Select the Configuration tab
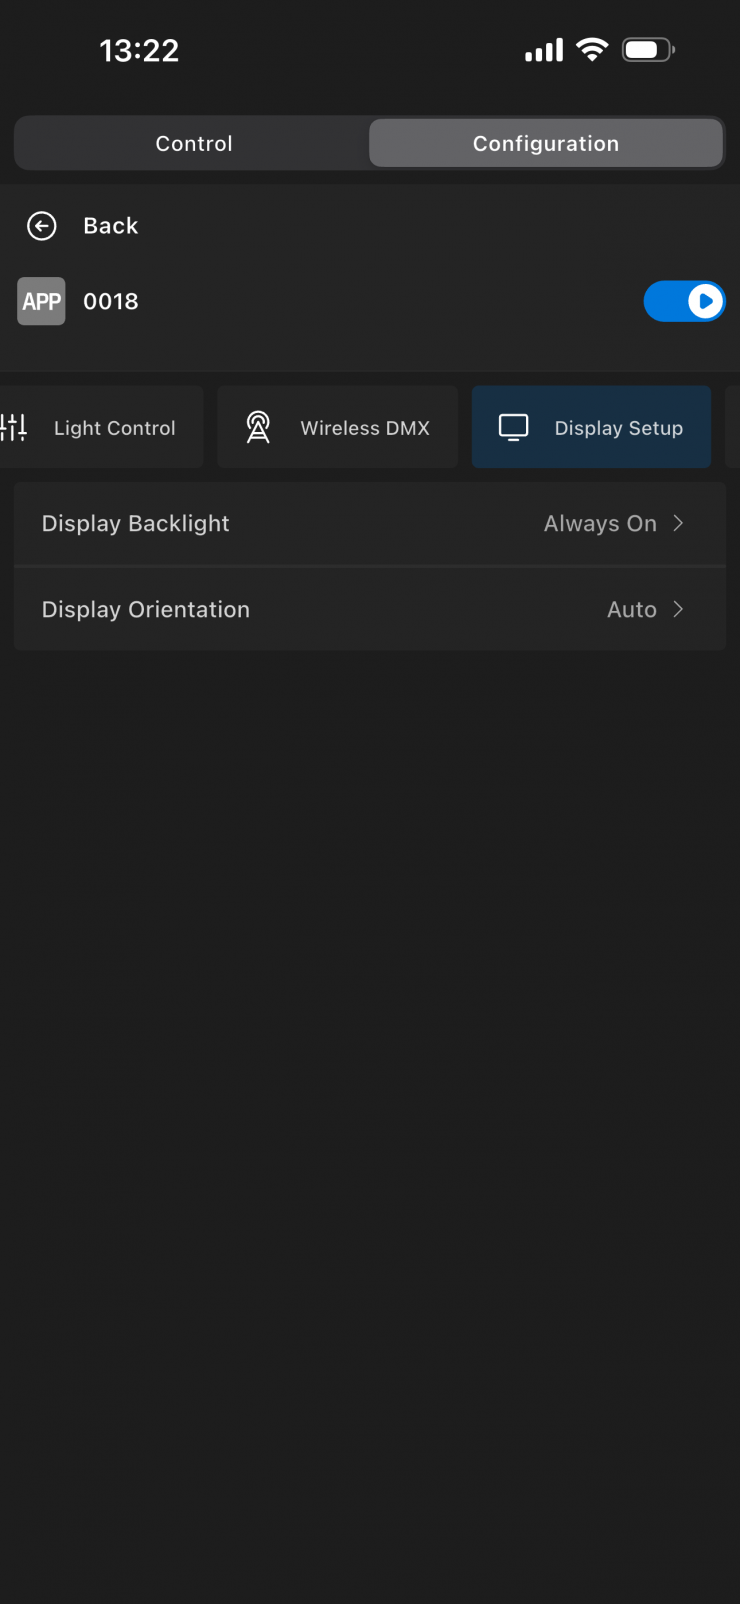740x1604 pixels. [x=546, y=143]
